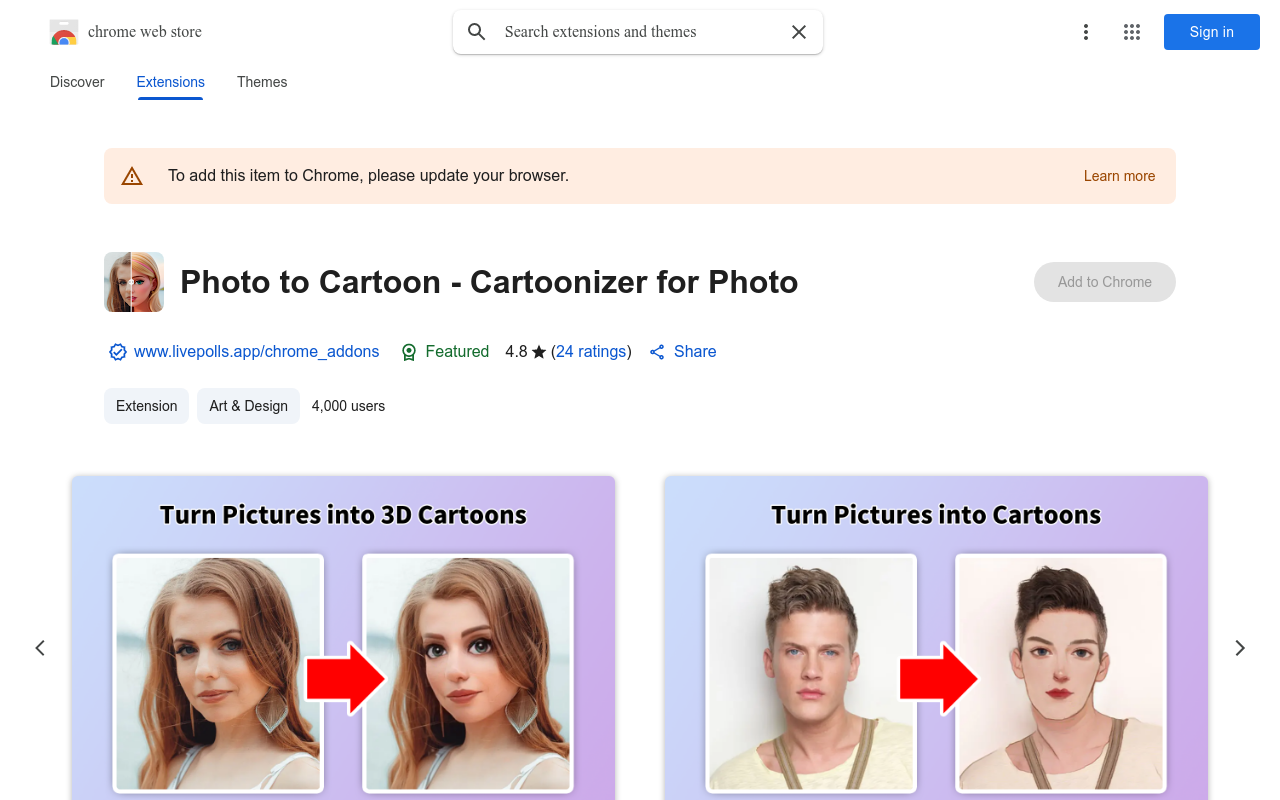1280x800 pixels.
Task: Click the chrome web store title text
Action: click(x=145, y=32)
